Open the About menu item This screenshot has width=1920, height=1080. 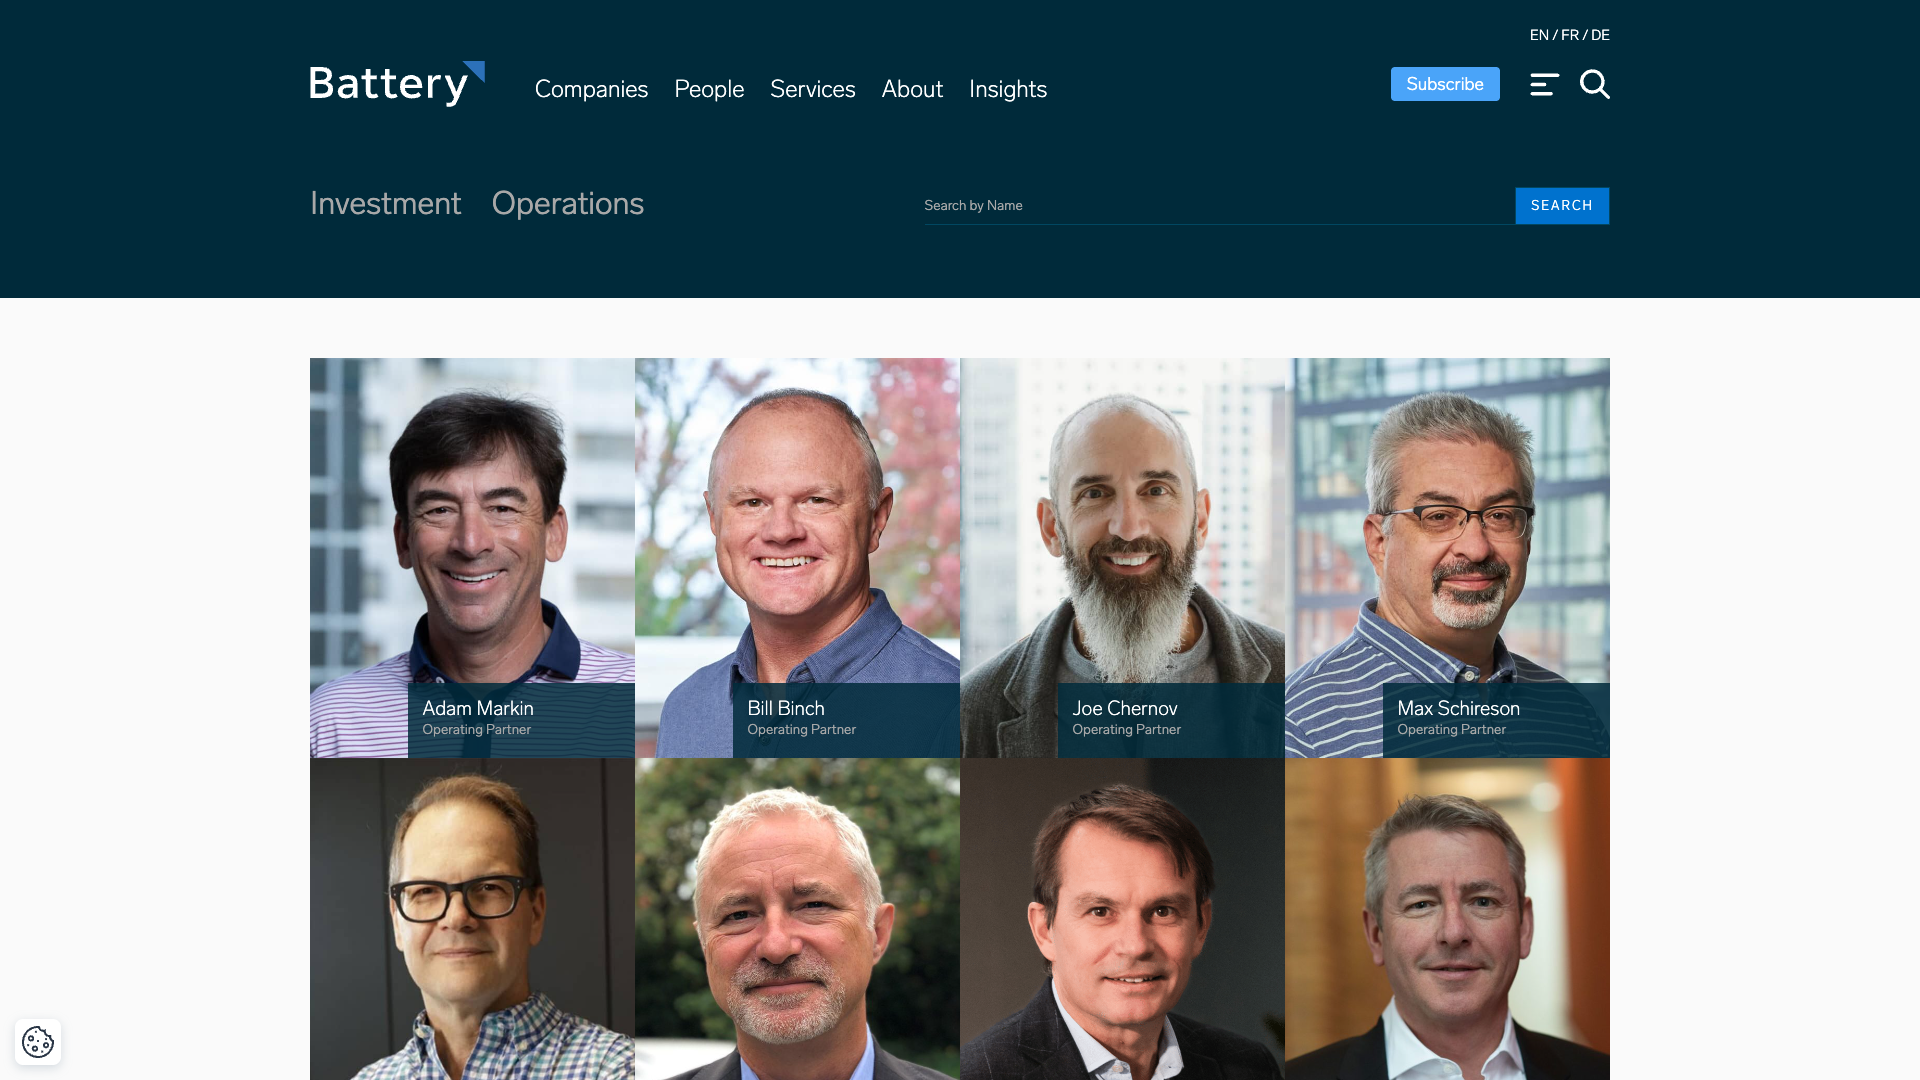click(912, 89)
